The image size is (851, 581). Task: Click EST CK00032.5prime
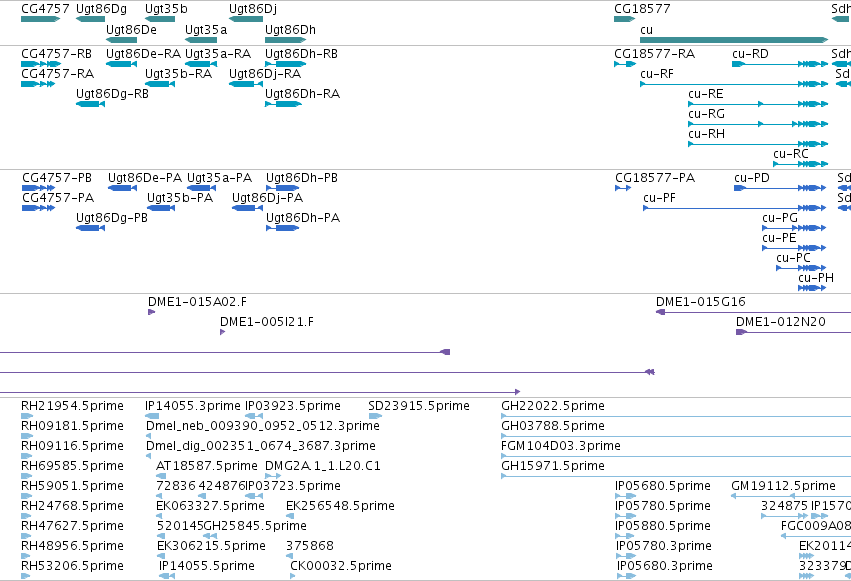pos(341,566)
